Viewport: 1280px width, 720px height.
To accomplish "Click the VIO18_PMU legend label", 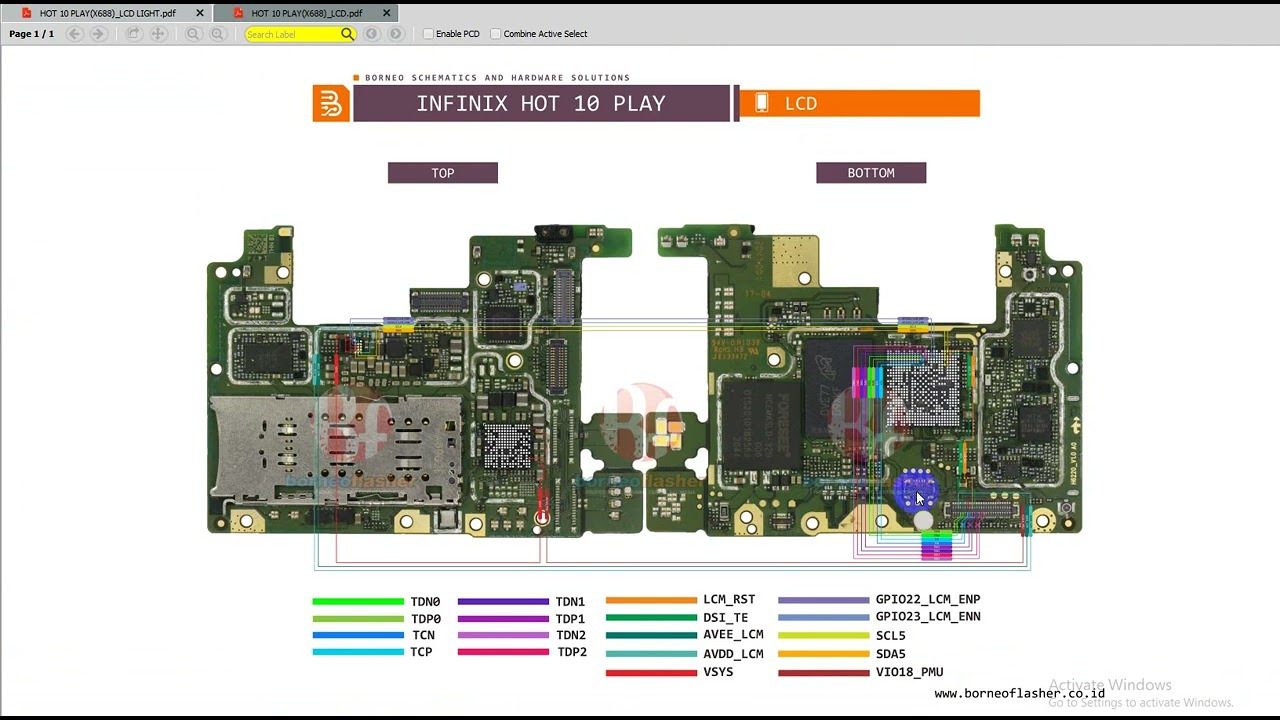I will [x=909, y=673].
